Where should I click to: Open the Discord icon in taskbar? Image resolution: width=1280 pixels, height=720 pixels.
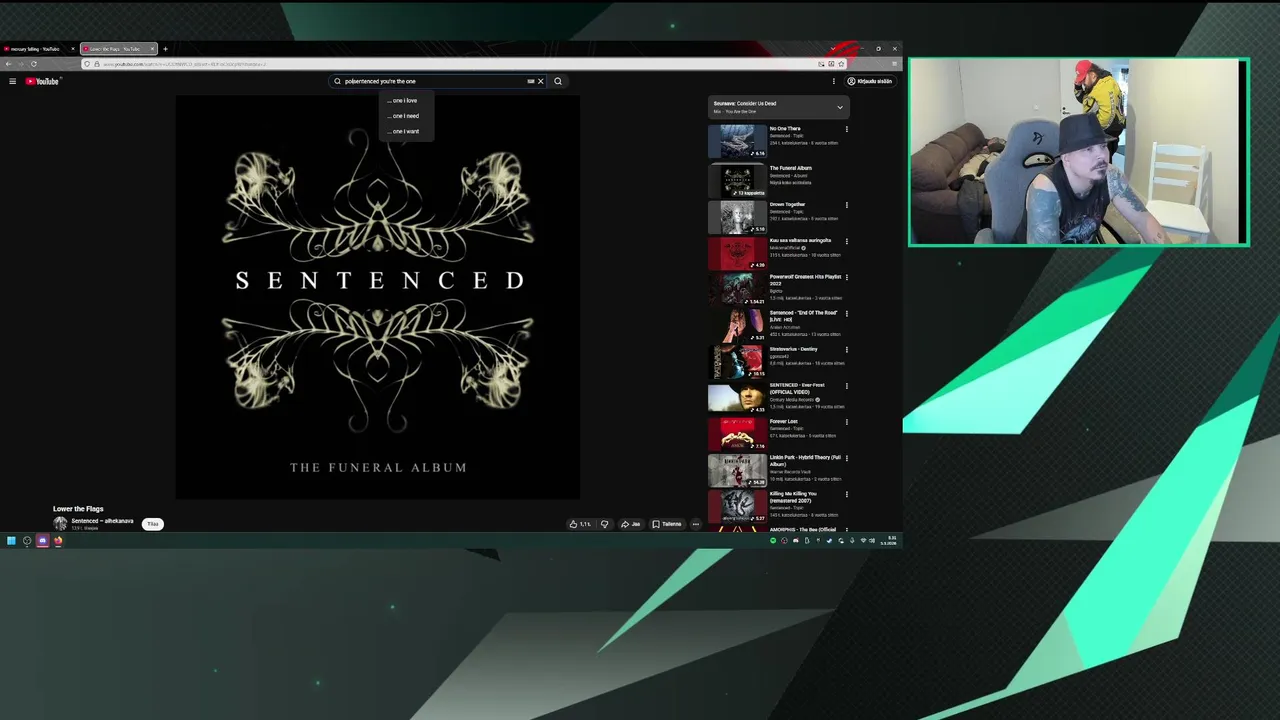(42, 541)
